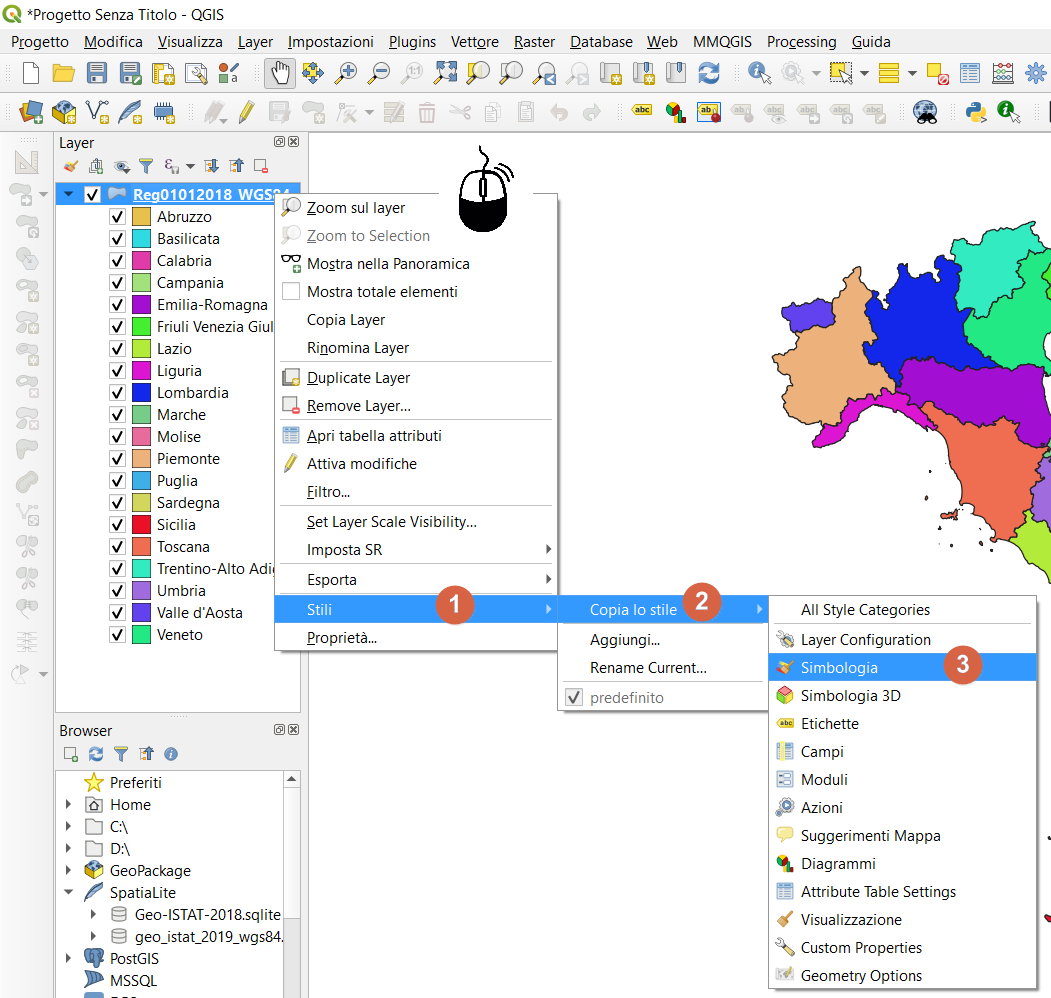1051x998 pixels.
Task: Click the Sicilia red color swatch
Action: [141, 525]
